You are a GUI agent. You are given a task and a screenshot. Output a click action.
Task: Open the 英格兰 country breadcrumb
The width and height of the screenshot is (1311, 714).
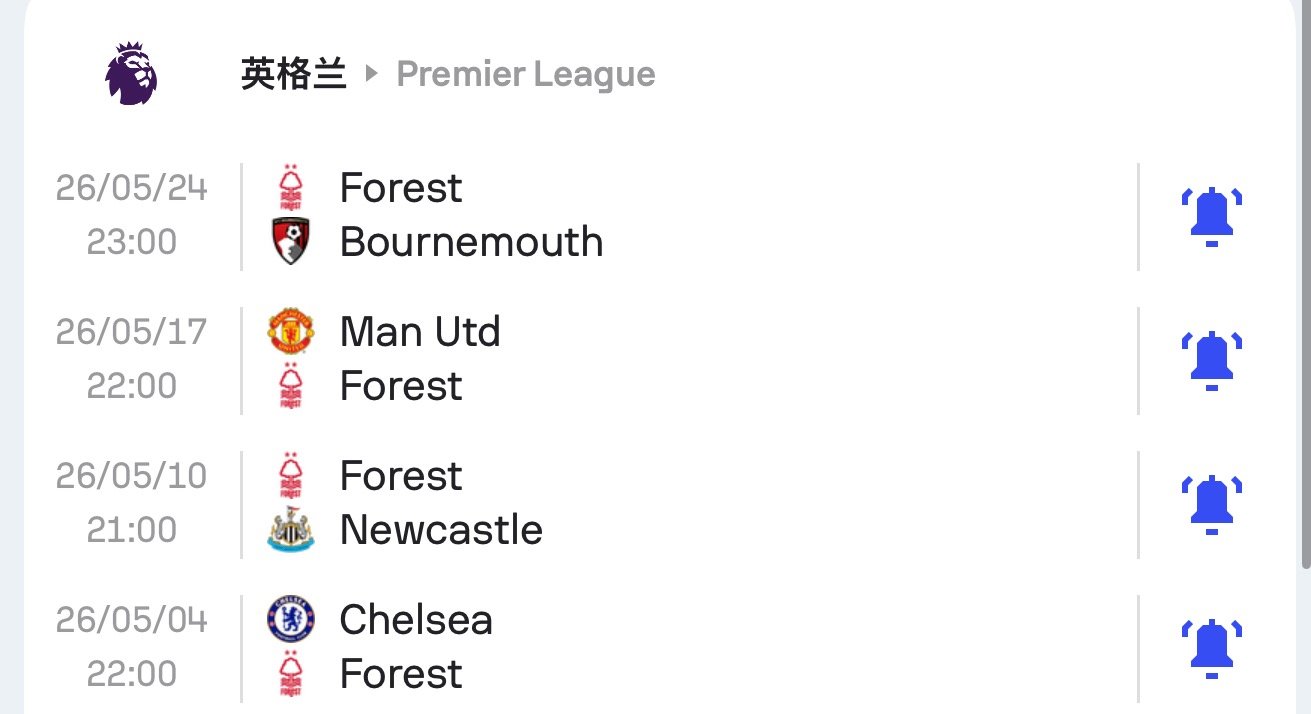(x=293, y=74)
